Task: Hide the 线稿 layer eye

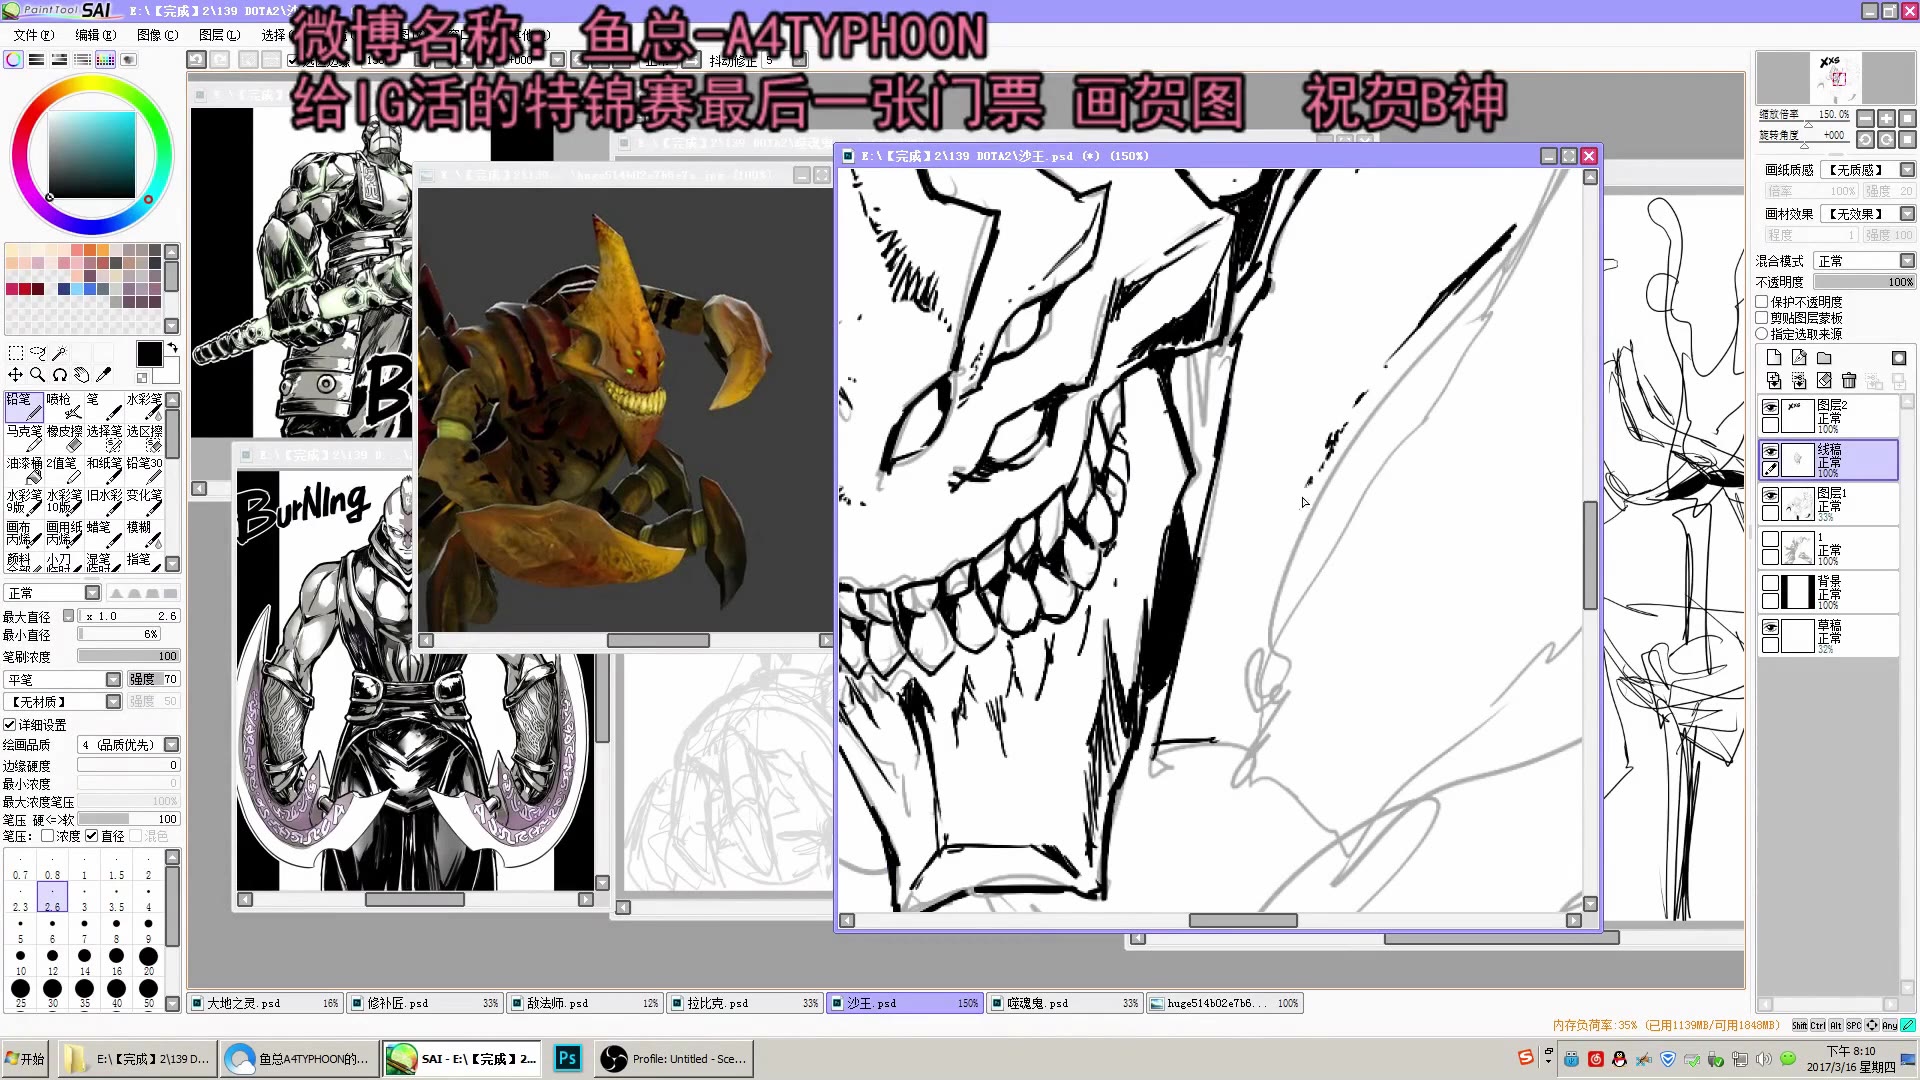Action: tap(1770, 452)
